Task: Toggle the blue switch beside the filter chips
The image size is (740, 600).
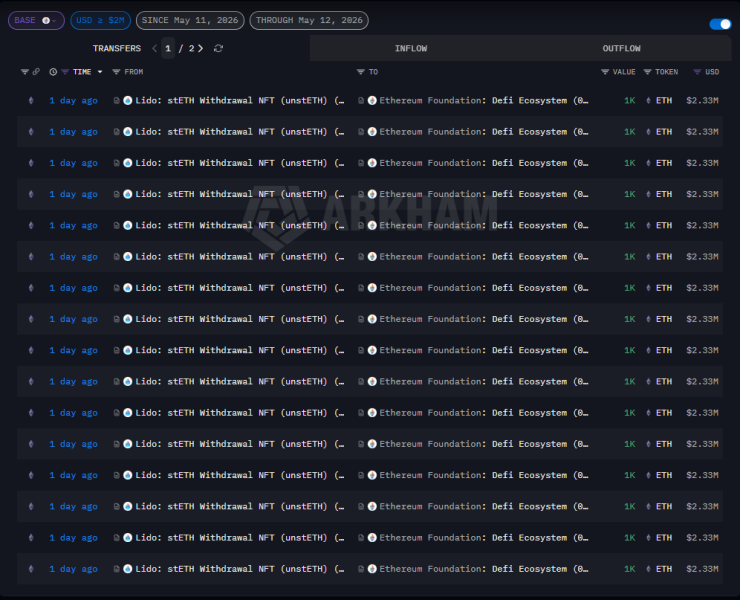Action: coord(720,24)
